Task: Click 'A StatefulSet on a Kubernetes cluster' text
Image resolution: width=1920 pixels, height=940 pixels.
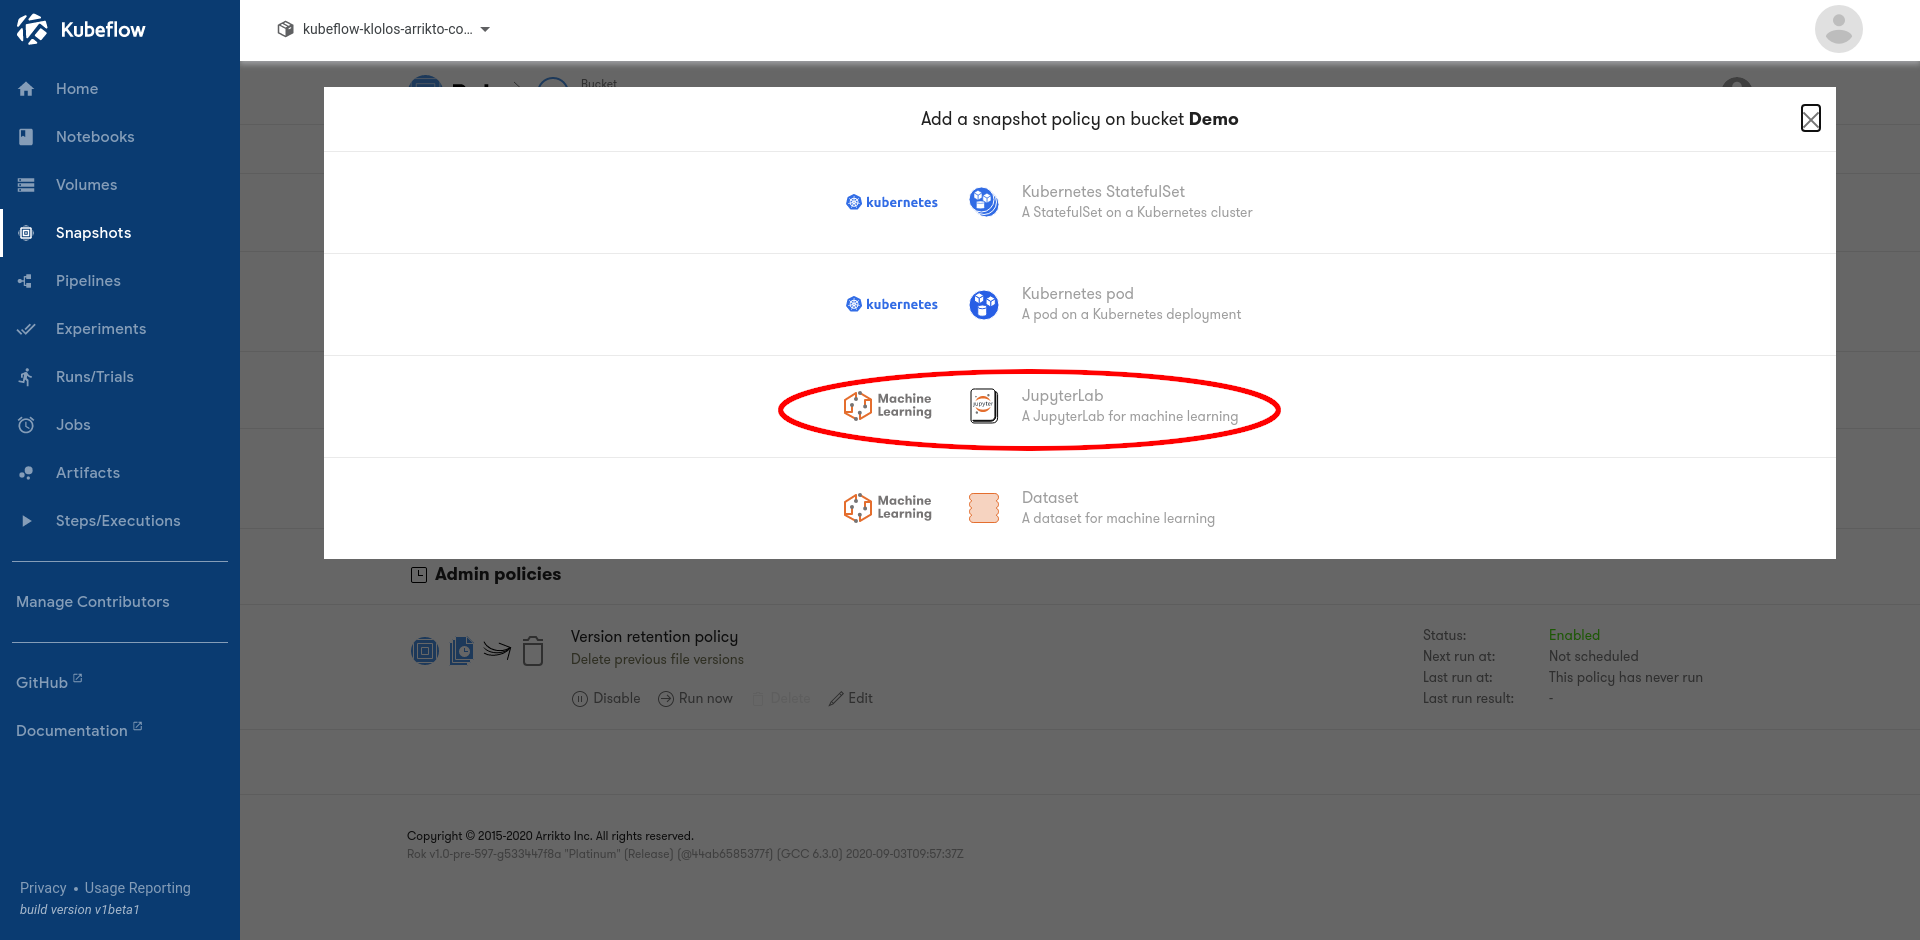Action: (x=1137, y=212)
